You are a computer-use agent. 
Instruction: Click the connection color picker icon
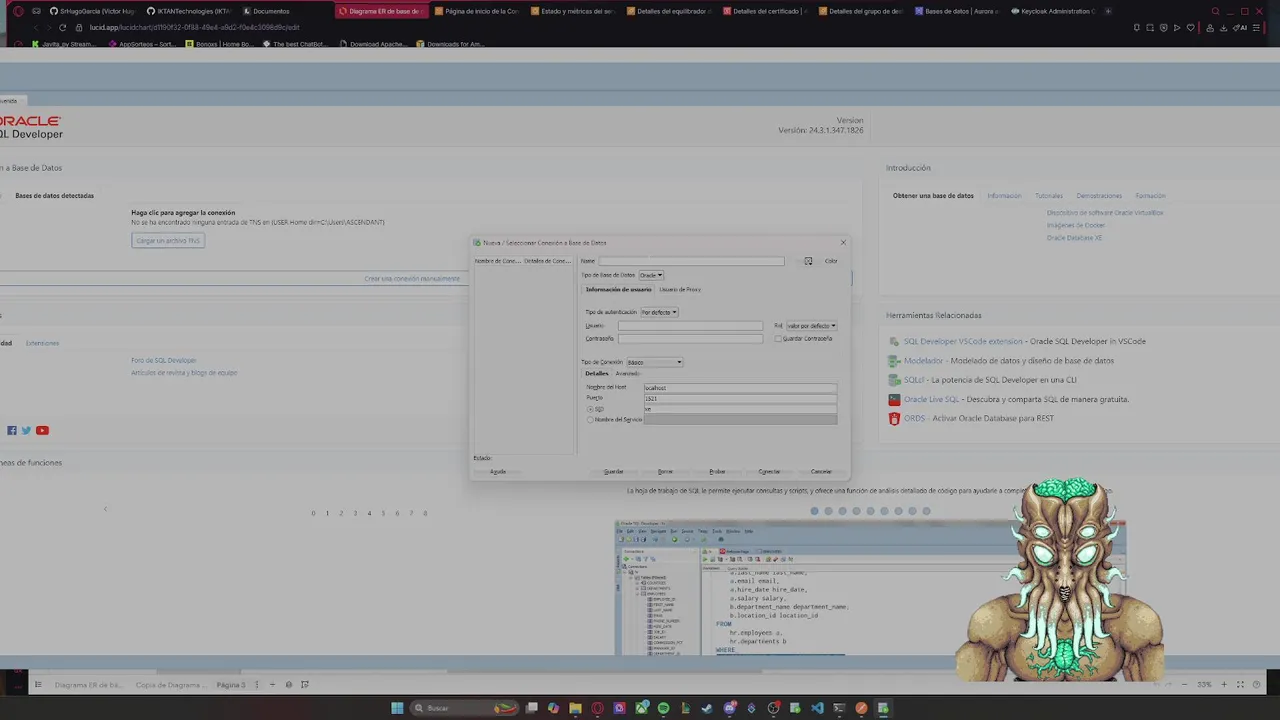click(x=808, y=261)
